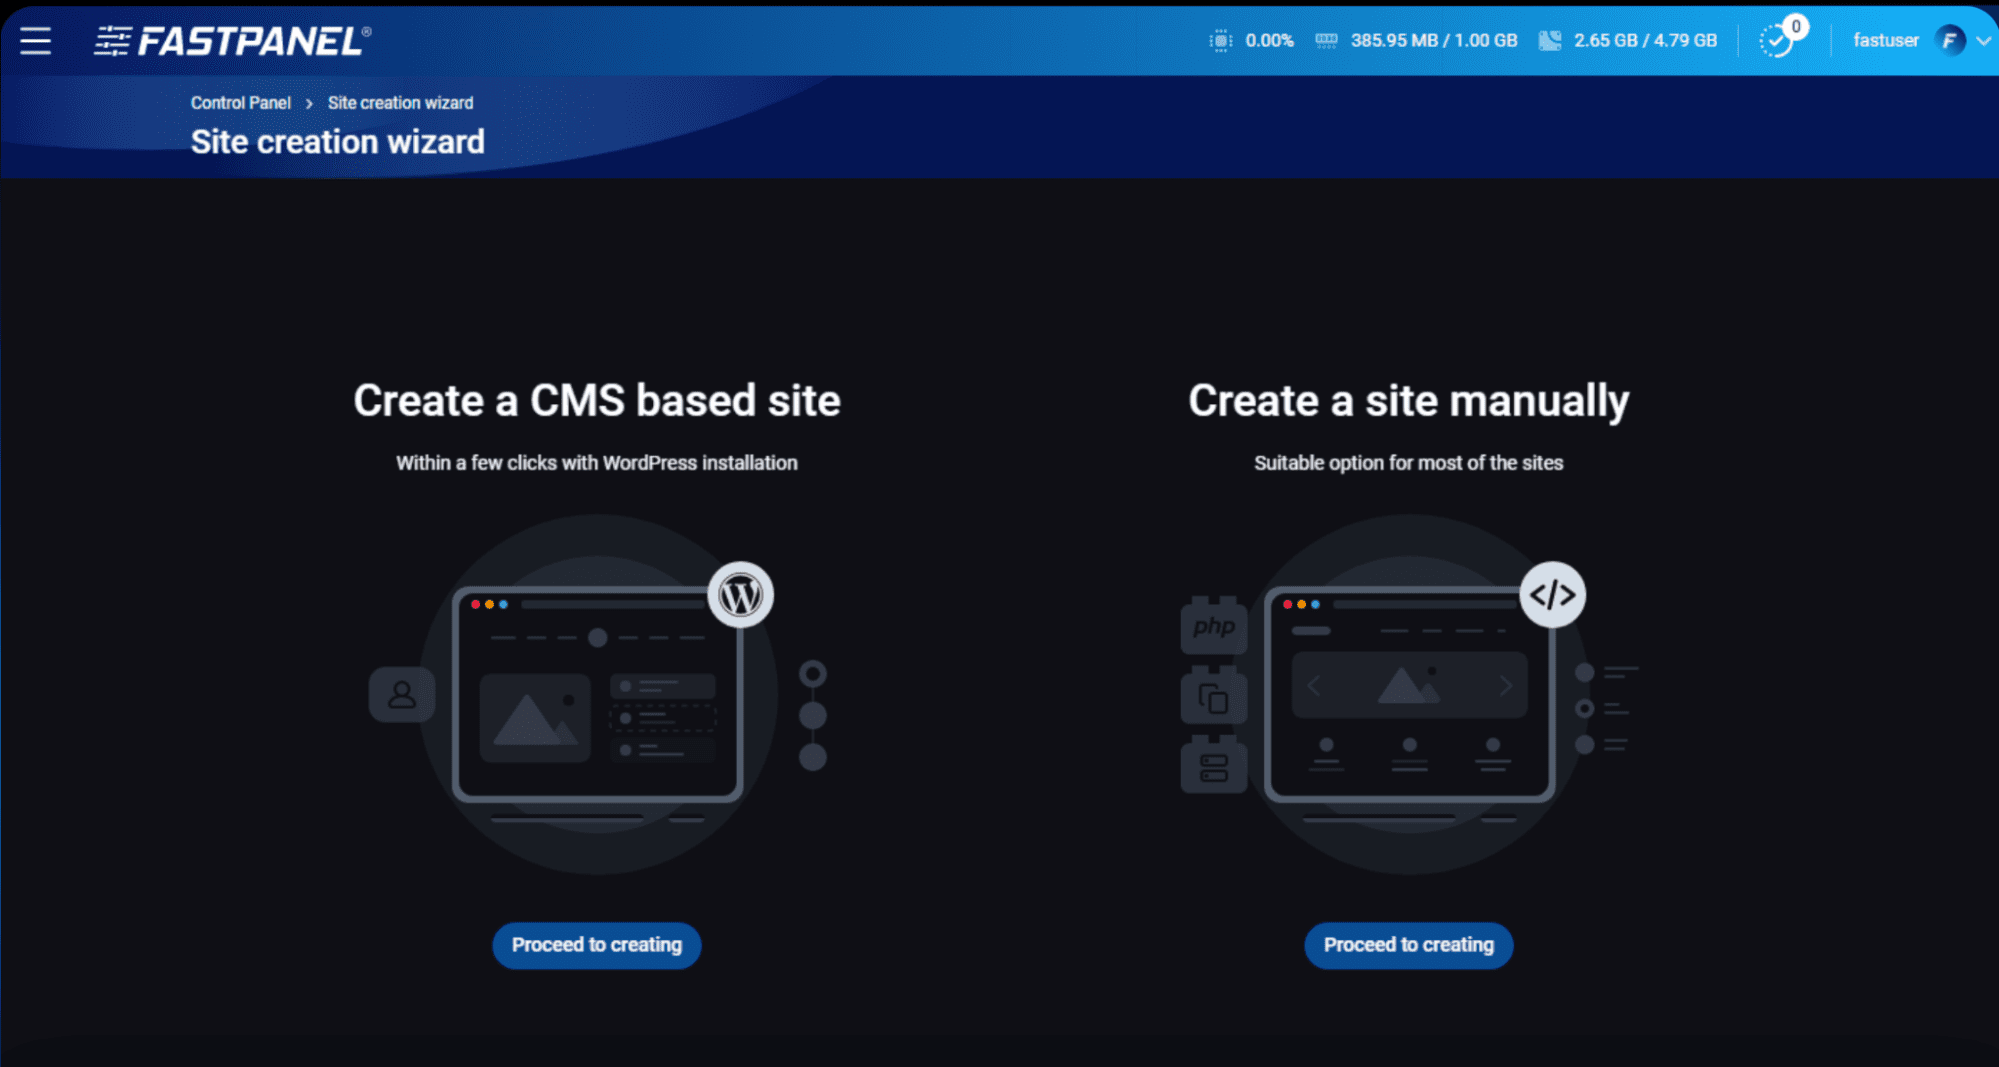Click the php badge icon
The height and width of the screenshot is (1067, 1999).
(x=1214, y=627)
